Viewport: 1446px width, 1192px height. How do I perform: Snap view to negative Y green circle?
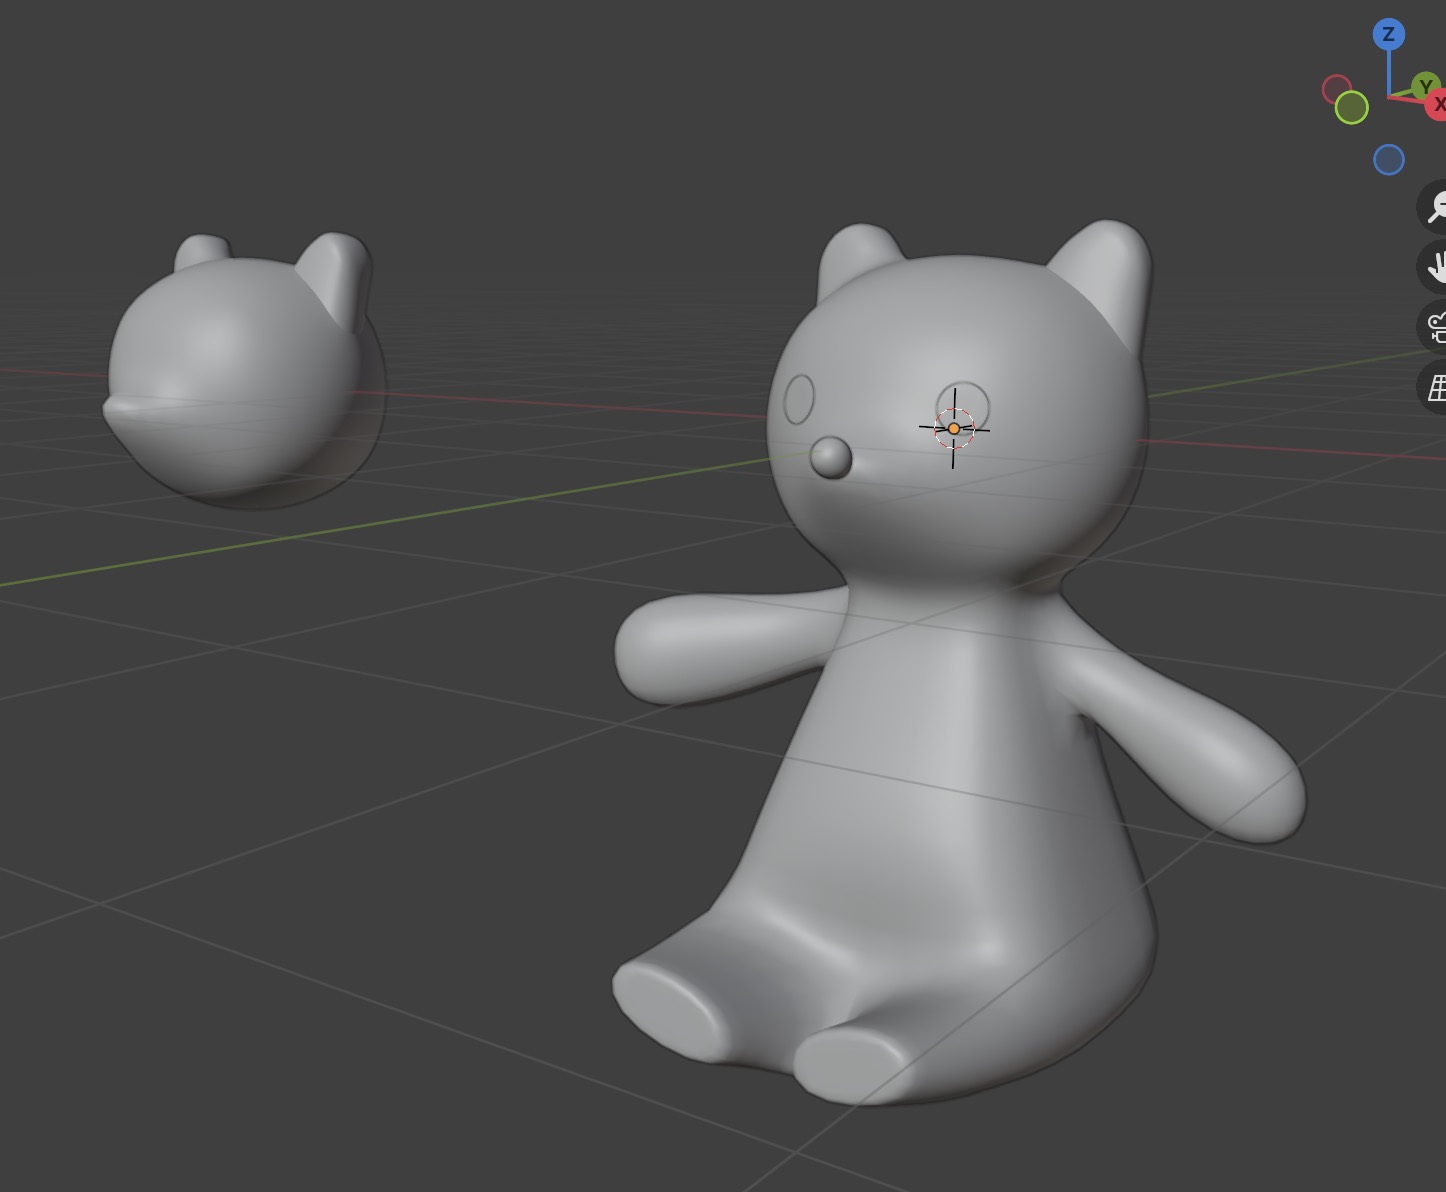pos(1351,108)
